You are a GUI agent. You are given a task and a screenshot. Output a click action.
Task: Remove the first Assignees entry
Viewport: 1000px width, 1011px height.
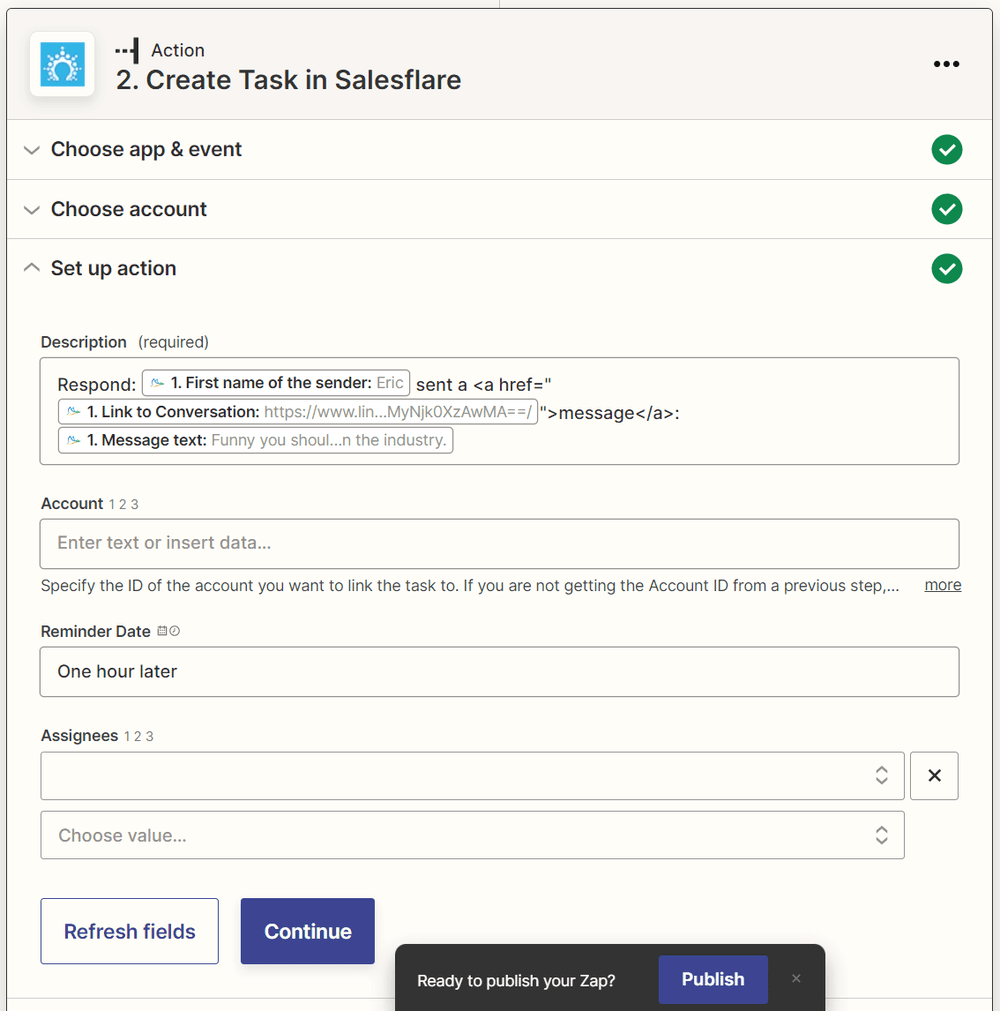(x=934, y=776)
